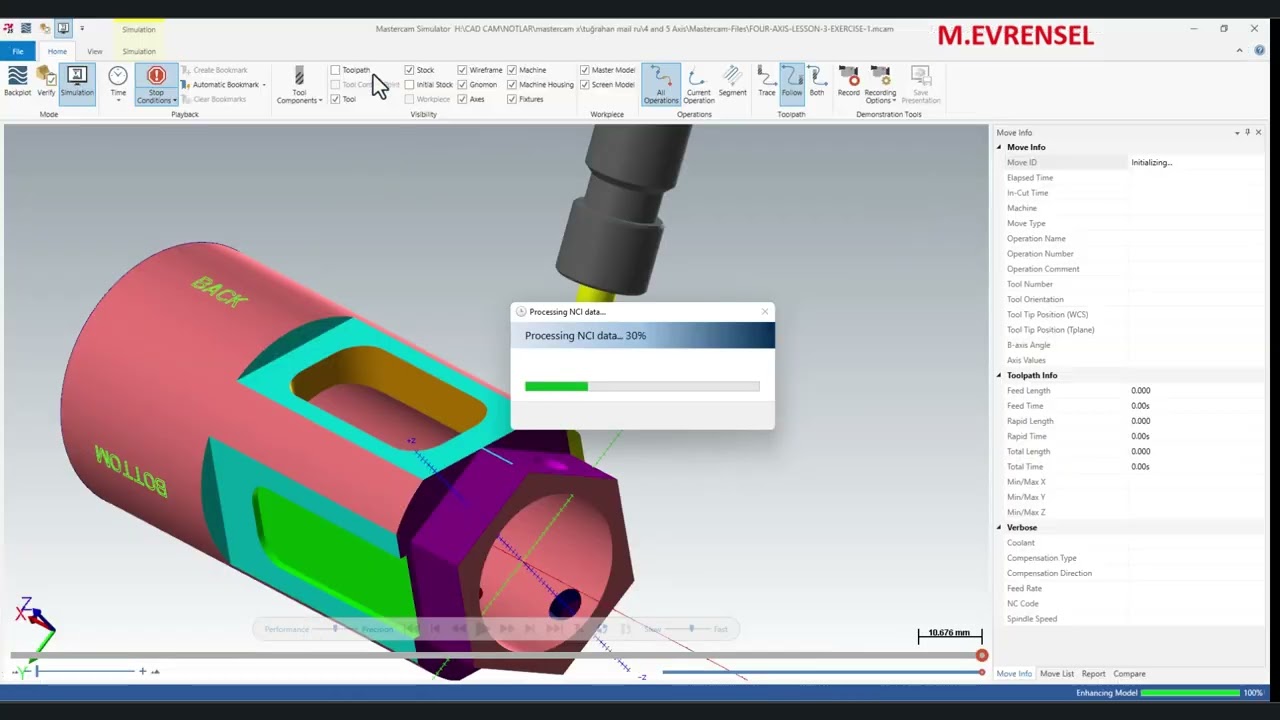Image resolution: width=1280 pixels, height=720 pixels.
Task: Enable the Toolpath visibility checkbox
Action: [335, 70]
